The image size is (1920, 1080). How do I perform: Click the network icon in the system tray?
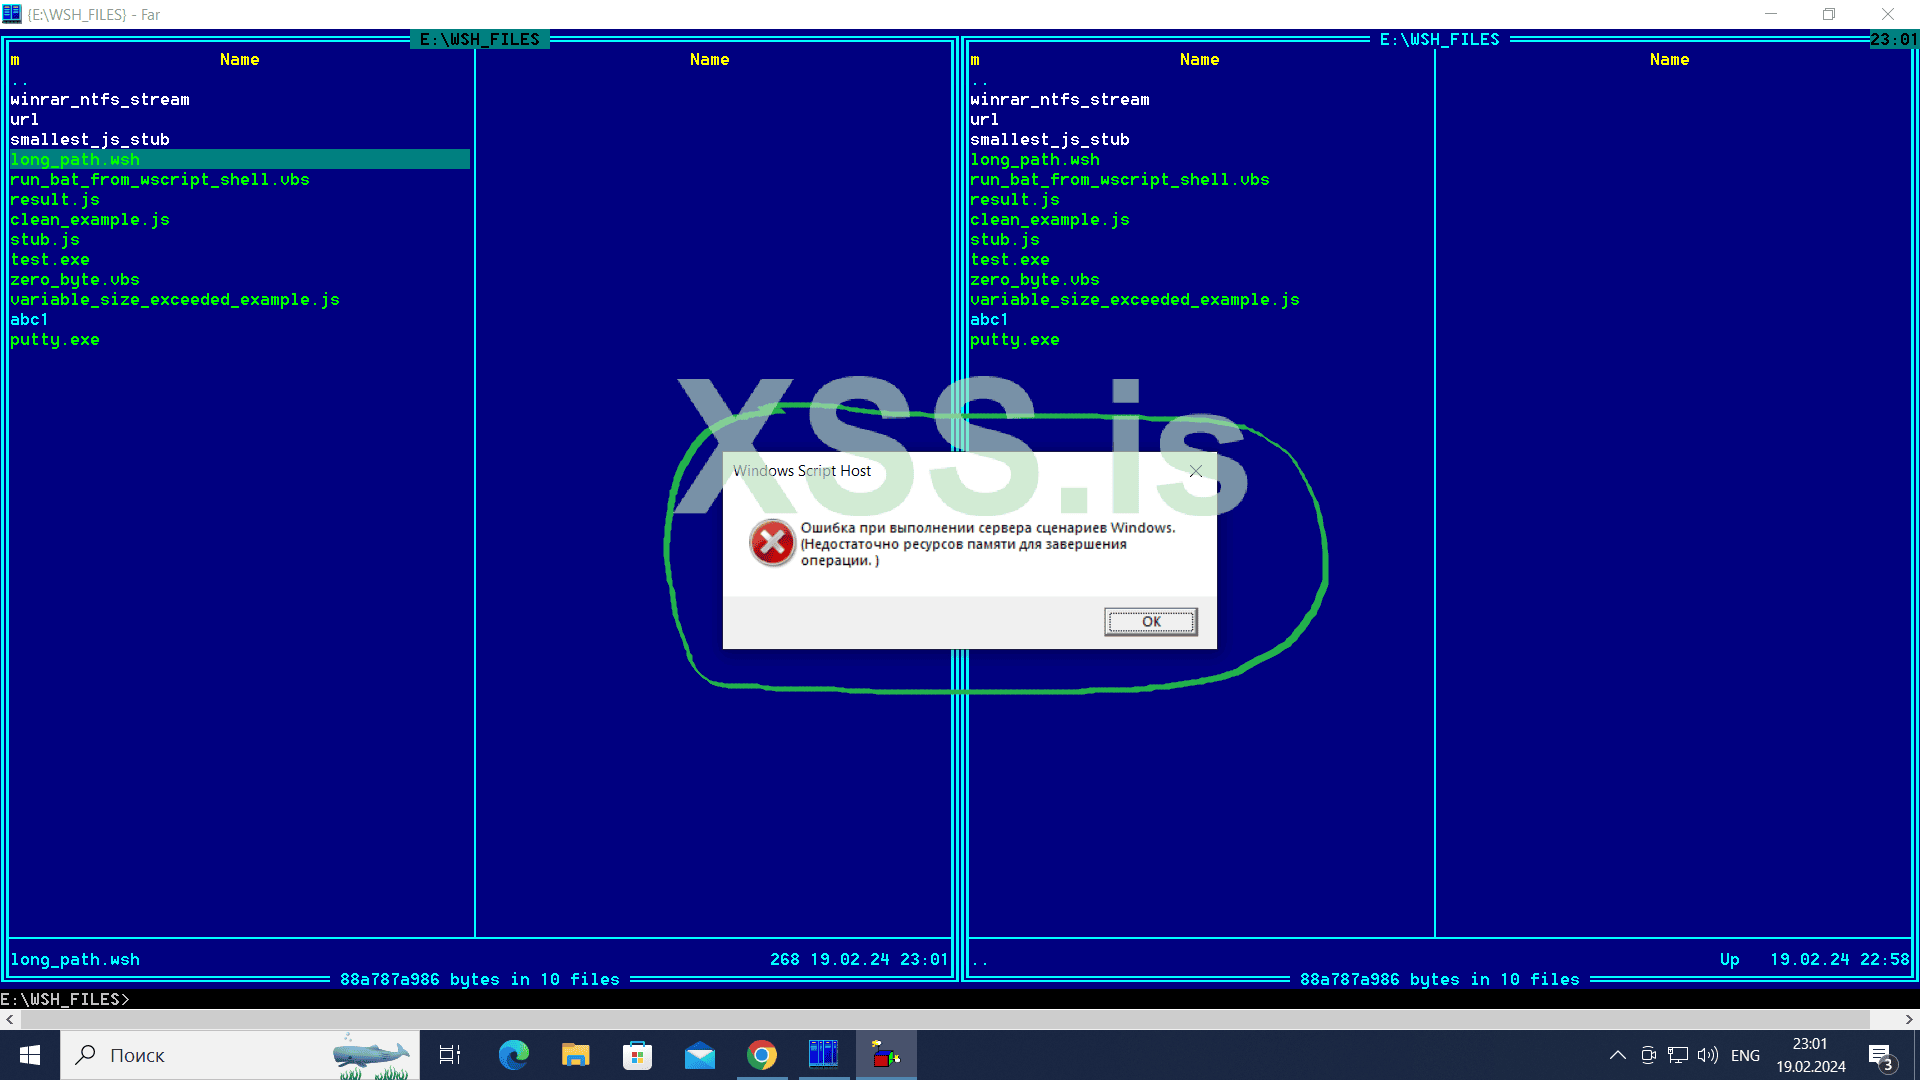(x=1677, y=1055)
